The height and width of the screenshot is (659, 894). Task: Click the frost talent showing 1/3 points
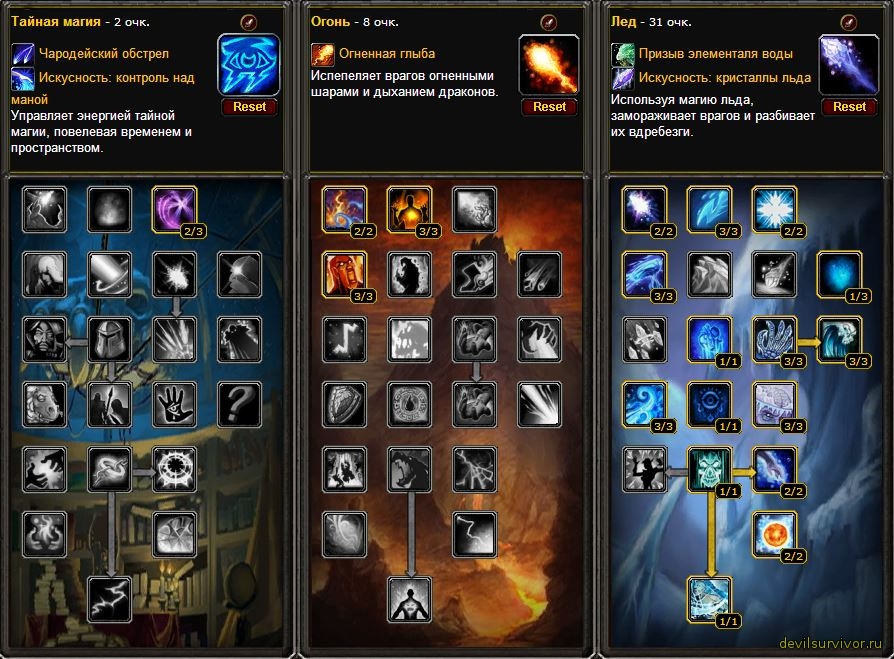pyautogui.click(x=839, y=274)
